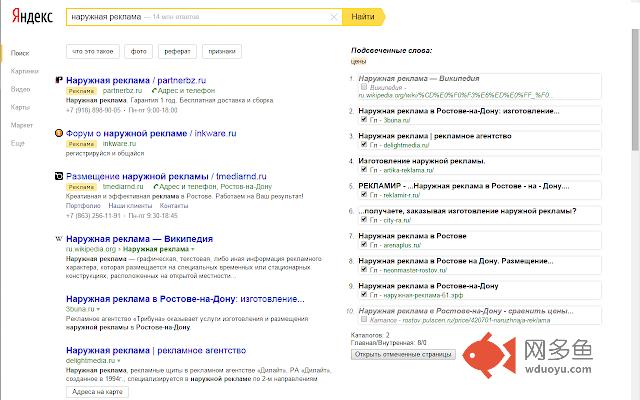Click 'Изготовление наружной рекламы.' panel entry
The height and width of the screenshot is (400, 640).
click(x=422, y=161)
